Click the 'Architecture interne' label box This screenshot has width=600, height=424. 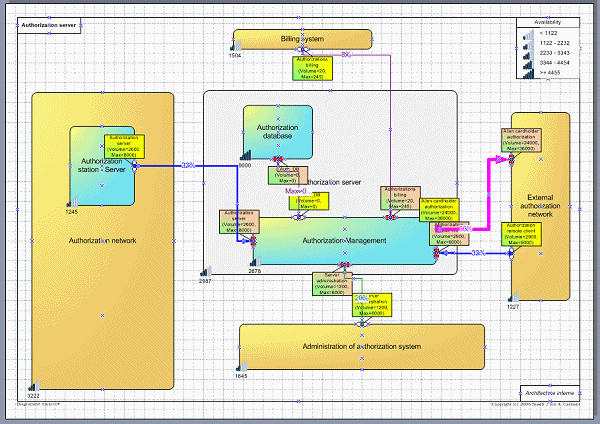click(x=550, y=393)
